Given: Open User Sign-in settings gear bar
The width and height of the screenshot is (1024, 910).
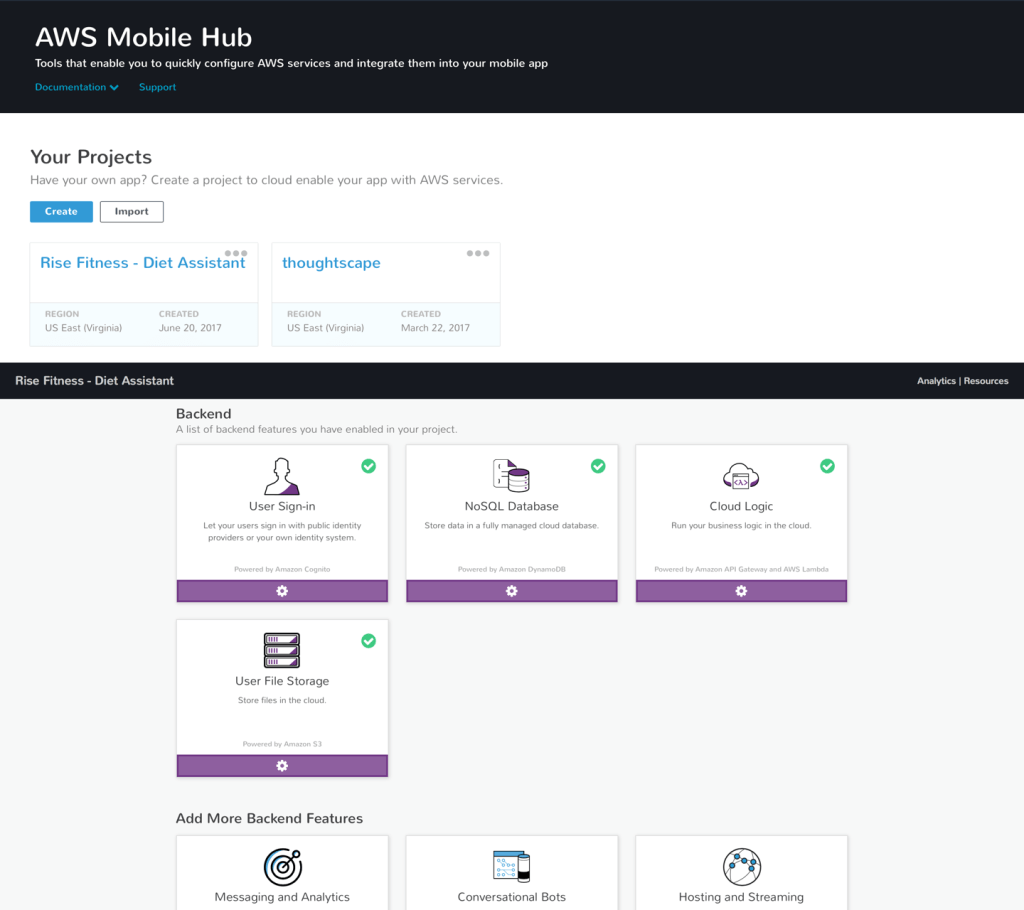Looking at the screenshot, I should (x=282, y=591).
